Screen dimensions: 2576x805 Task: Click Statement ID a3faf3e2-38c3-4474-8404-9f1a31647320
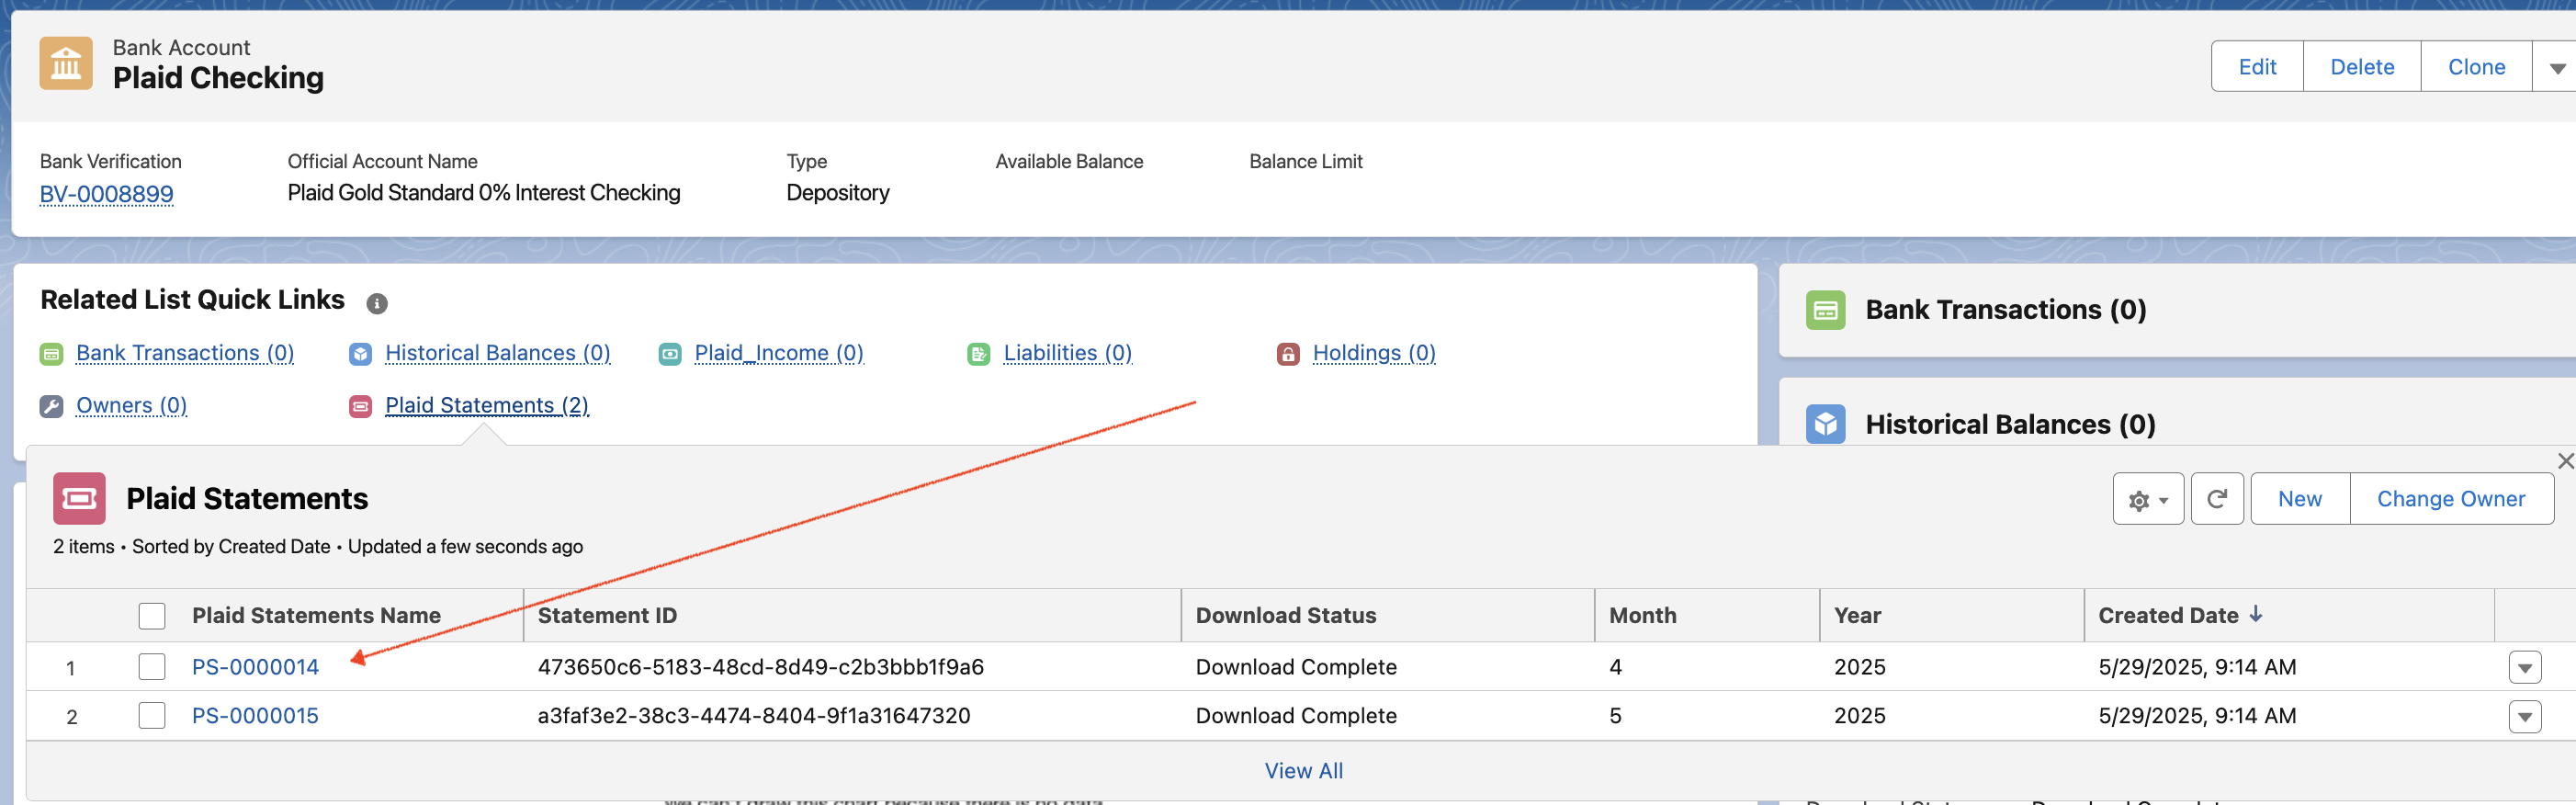pos(754,716)
